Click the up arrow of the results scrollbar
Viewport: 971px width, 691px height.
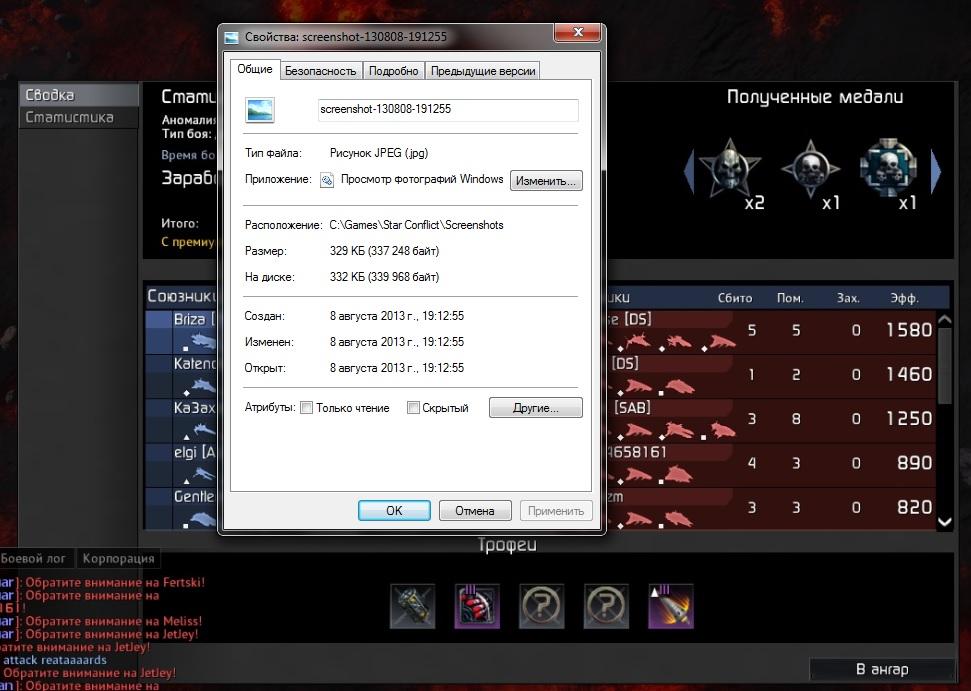(944, 320)
